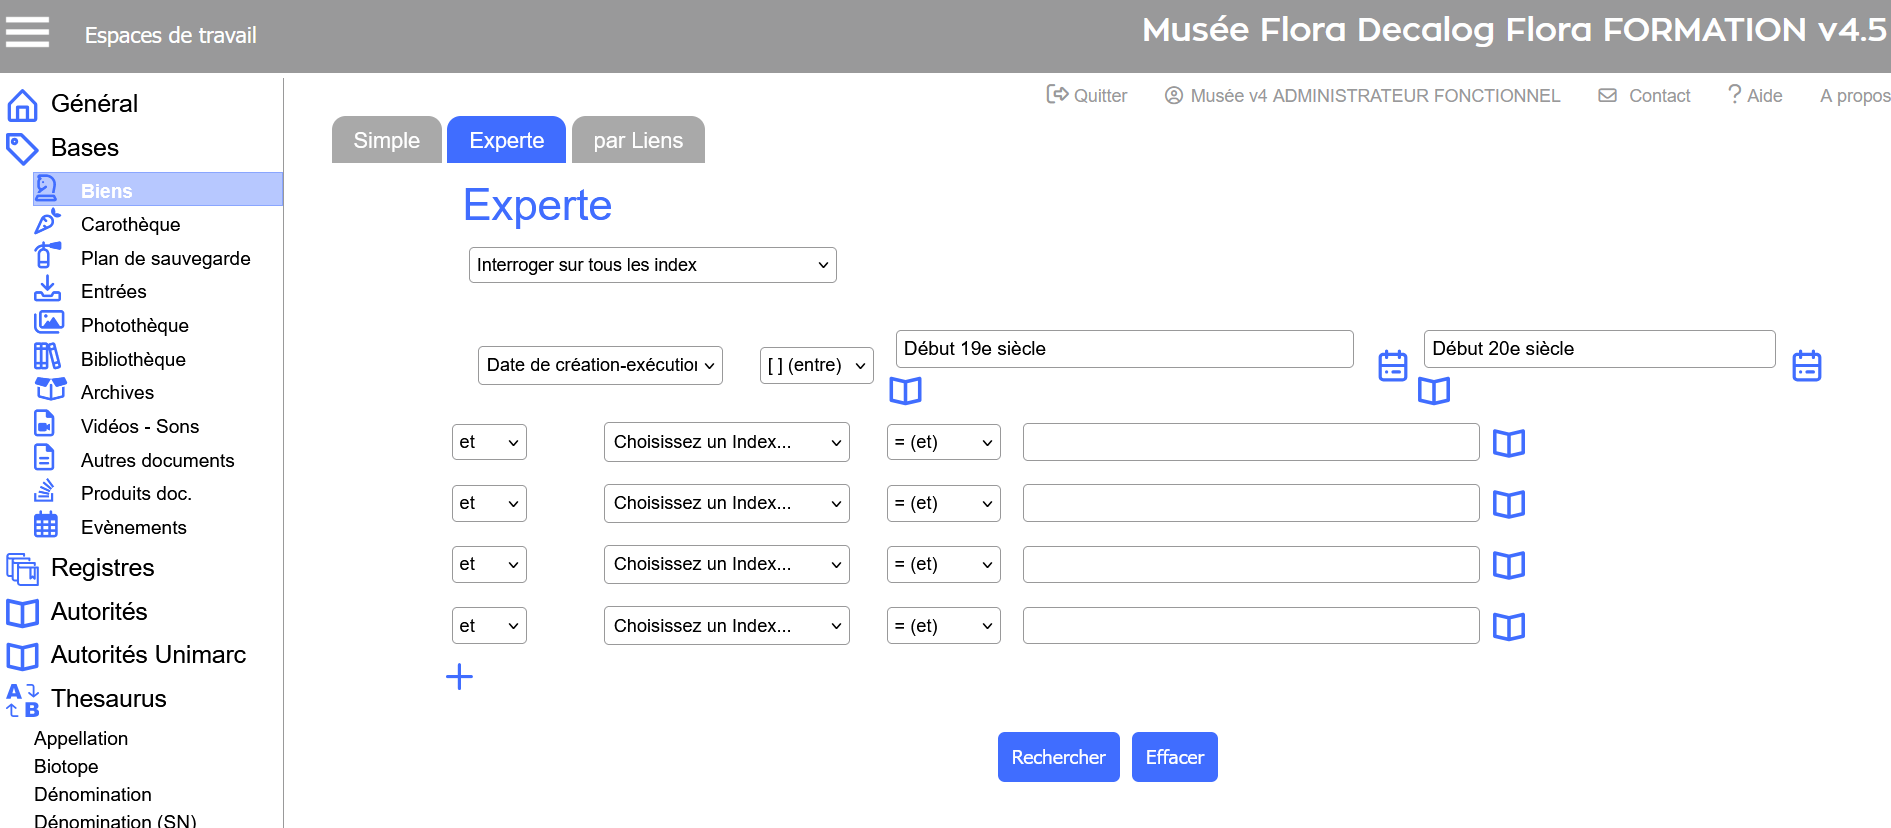The height and width of the screenshot is (828, 1891).
Task: Open the '[ ] (entre)' operator dropdown
Action: point(816,365)
